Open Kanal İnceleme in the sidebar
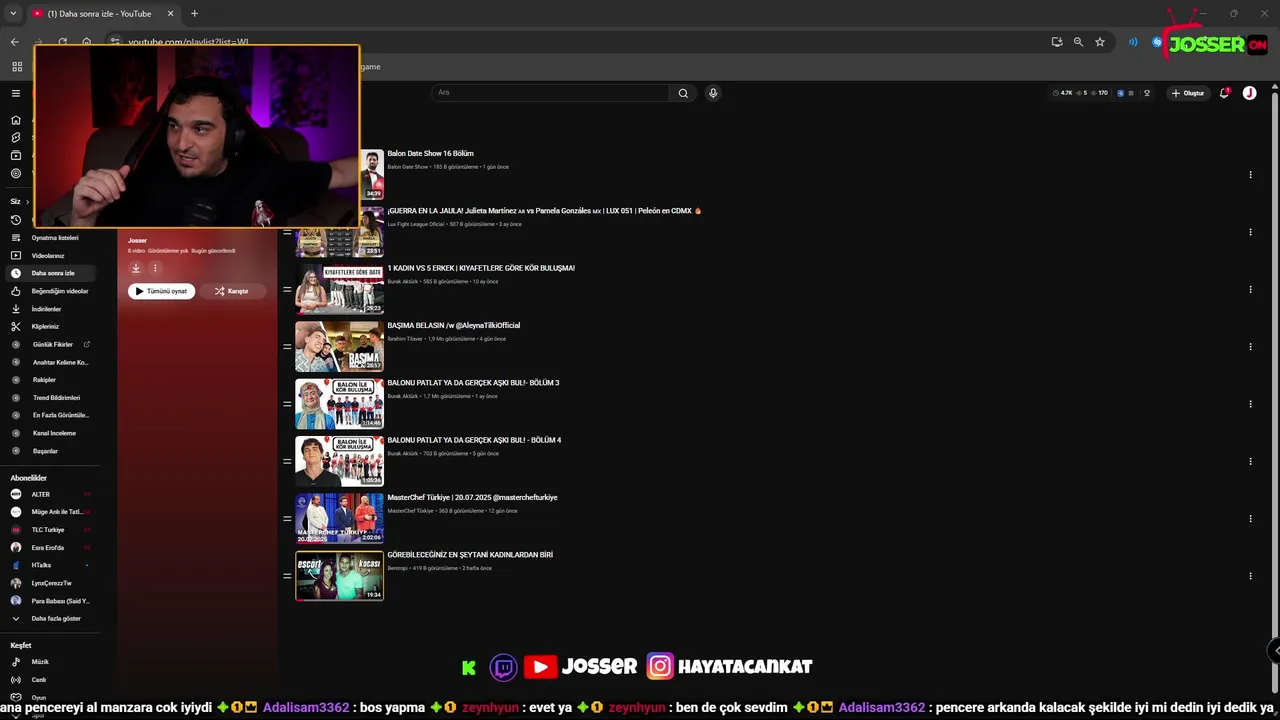 pyautogui.click(x=54, y=433)
